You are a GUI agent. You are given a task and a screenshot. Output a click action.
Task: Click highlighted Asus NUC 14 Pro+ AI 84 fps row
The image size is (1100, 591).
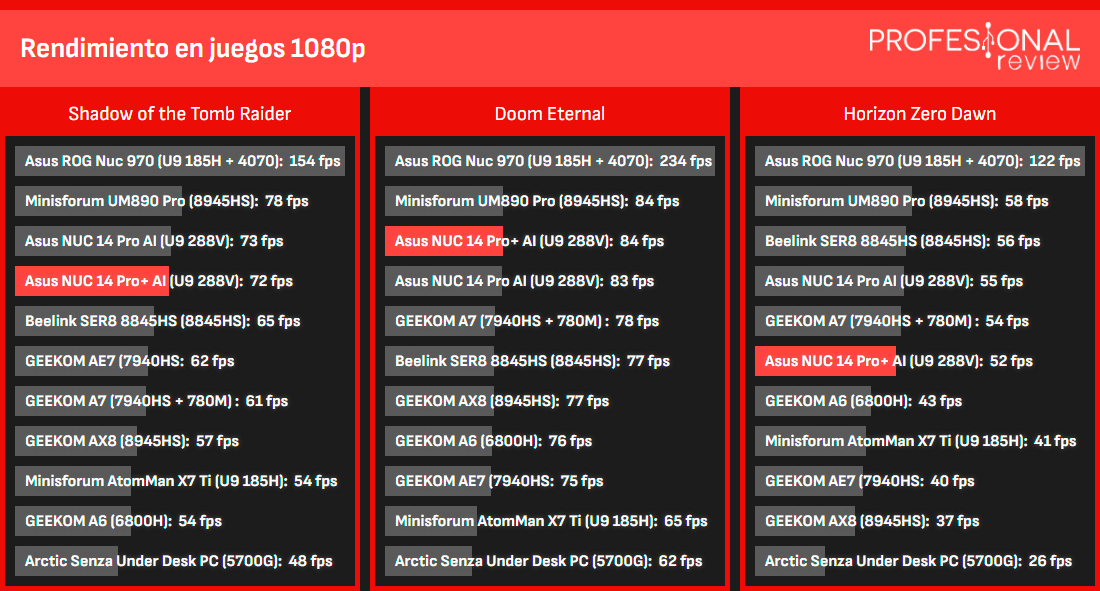pyautogui.click(x=550, y=241)
